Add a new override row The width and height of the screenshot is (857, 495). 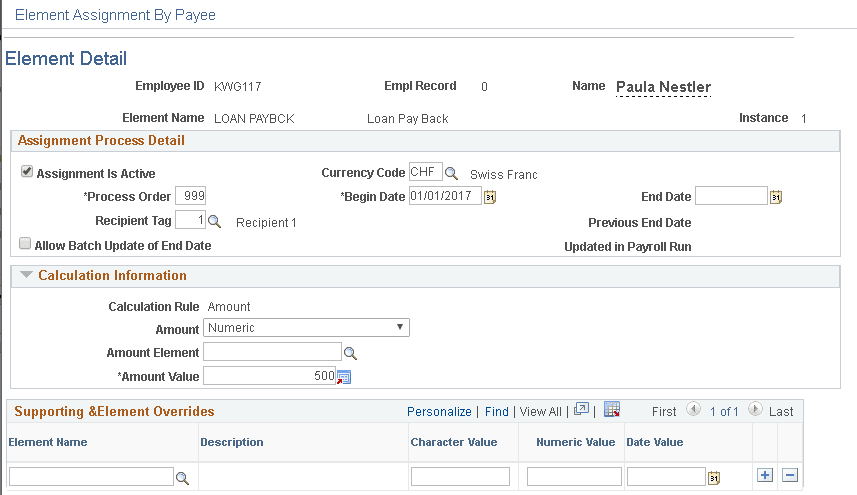765,475
